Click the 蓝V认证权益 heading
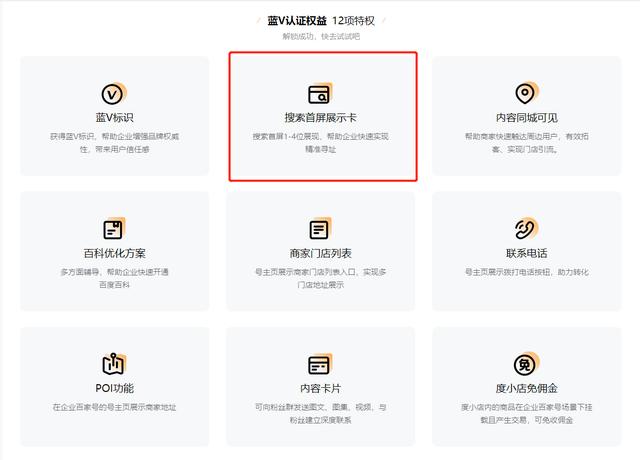This screenshot has height=460, width=640. click(297, 20)
